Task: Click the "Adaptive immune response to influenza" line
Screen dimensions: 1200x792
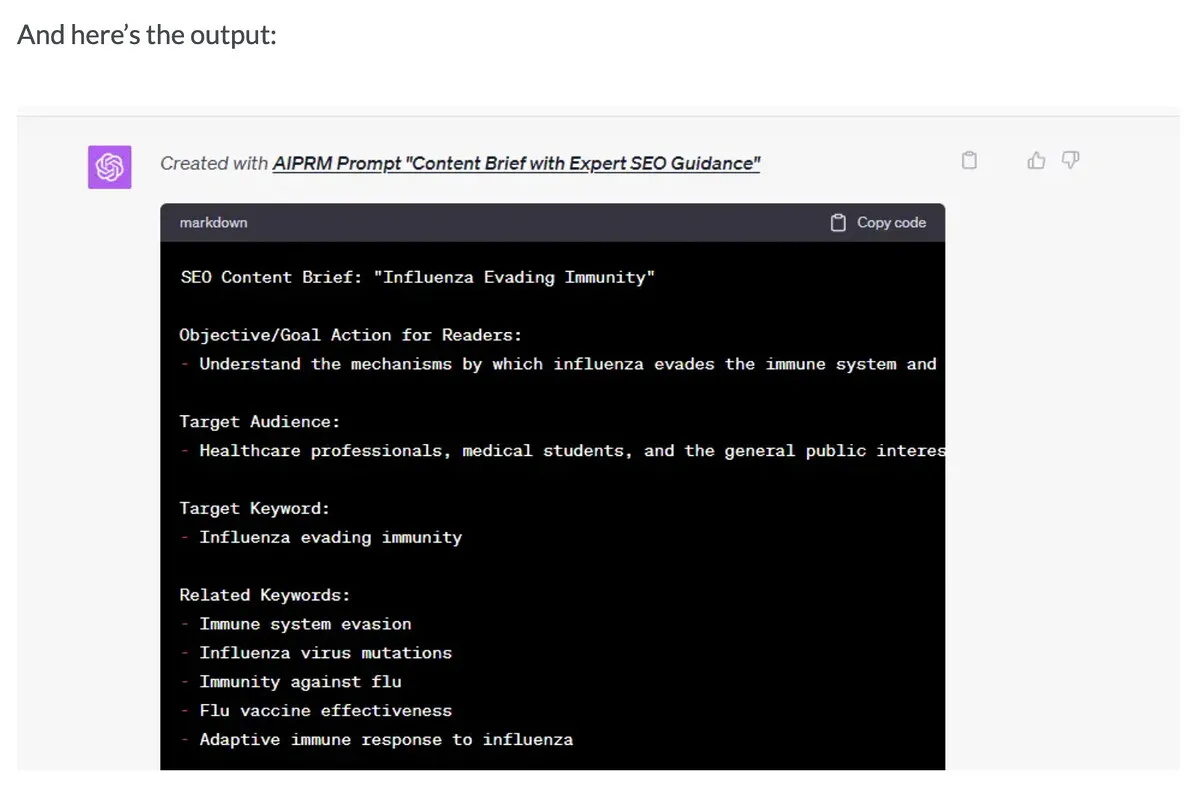Action: click(386, 740)
